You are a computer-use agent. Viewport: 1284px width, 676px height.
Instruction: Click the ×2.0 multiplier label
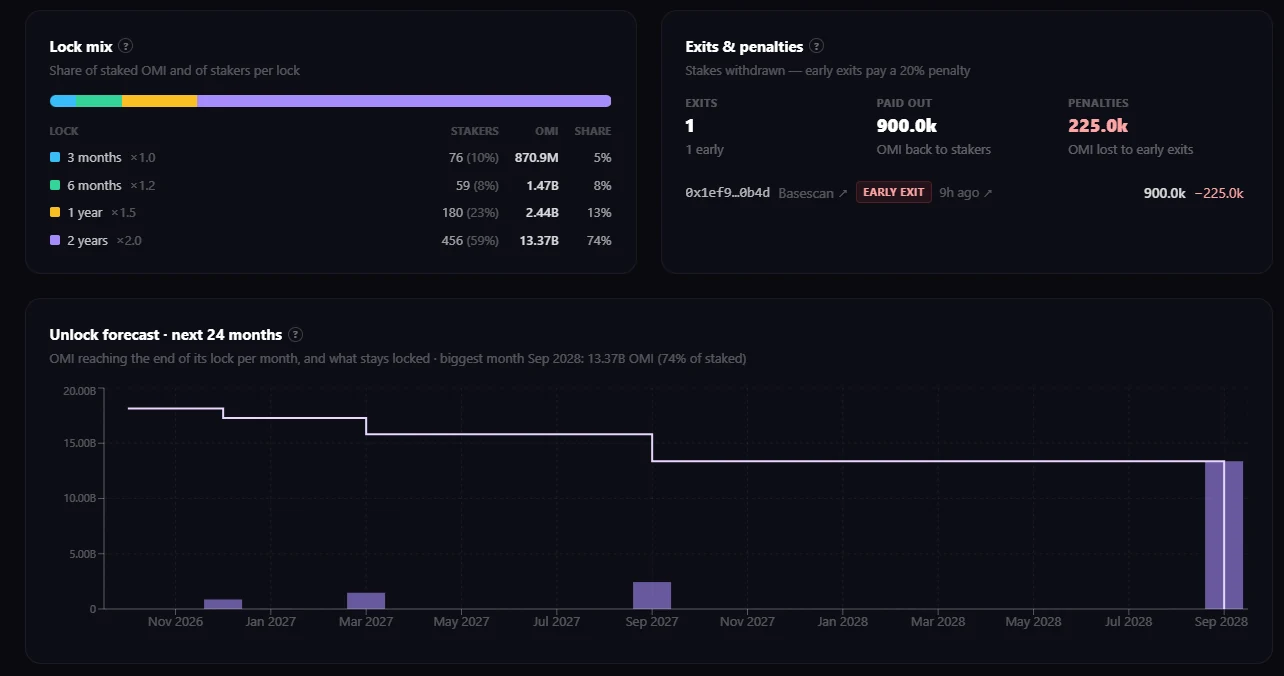pos(129,241)
